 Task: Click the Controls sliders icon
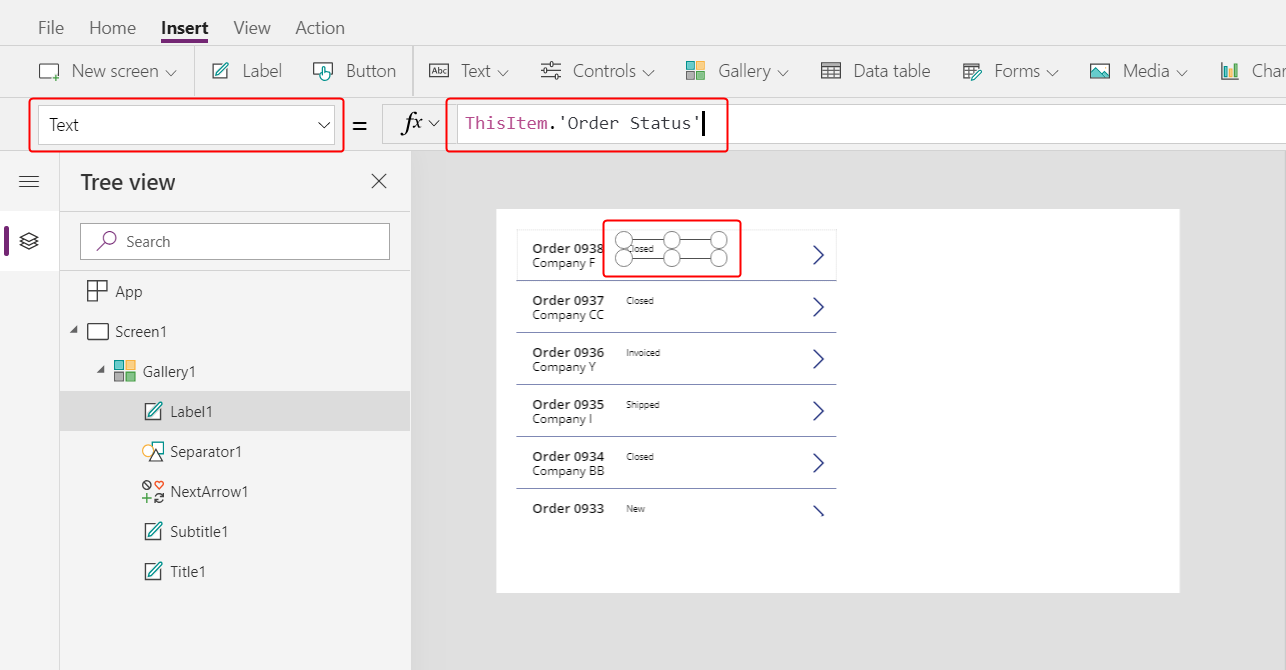click(551, 71)
